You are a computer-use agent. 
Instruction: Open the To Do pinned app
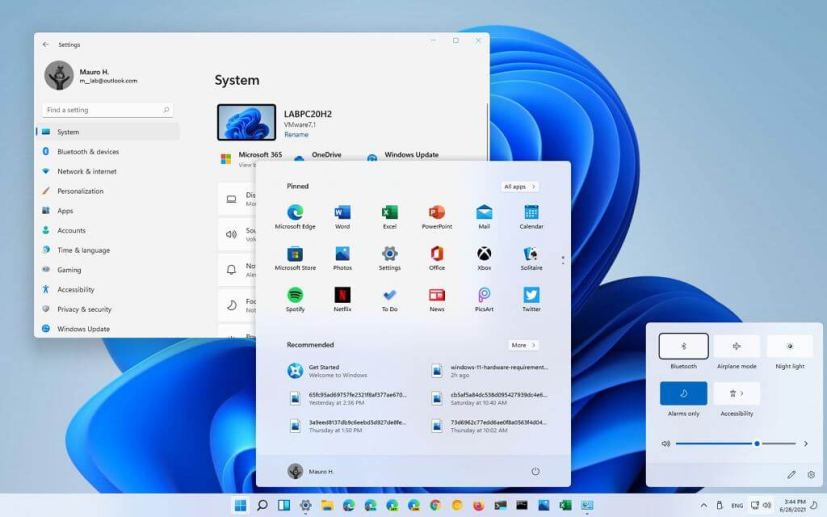(x=390, y=300)
